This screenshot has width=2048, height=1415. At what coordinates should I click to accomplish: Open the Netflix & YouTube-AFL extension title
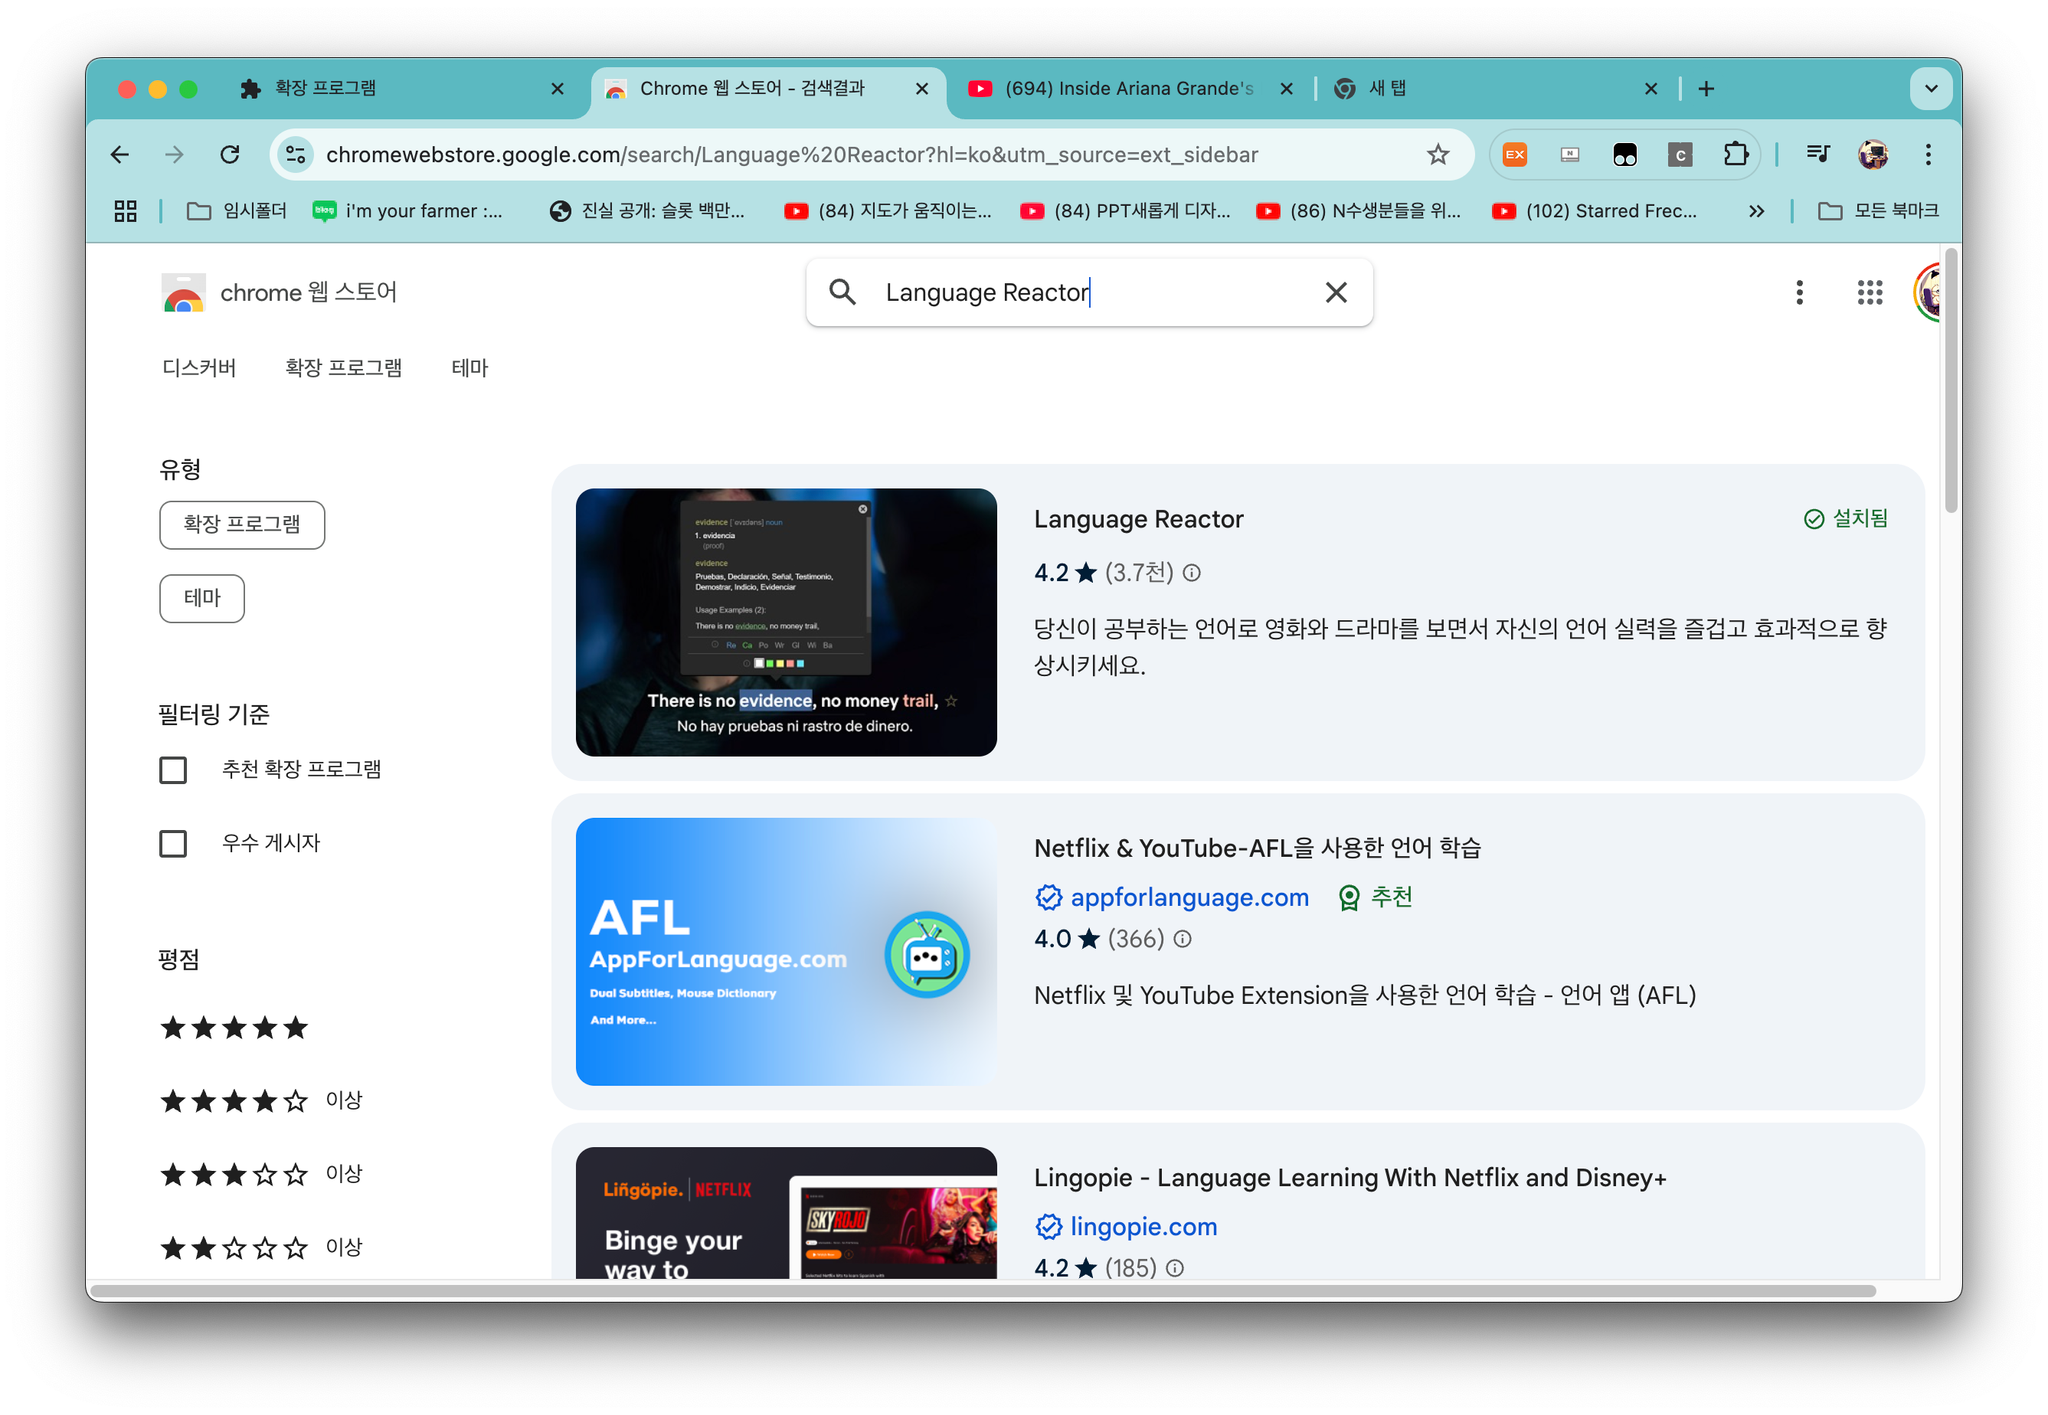pyautogui.click(x=1257, y=848)
